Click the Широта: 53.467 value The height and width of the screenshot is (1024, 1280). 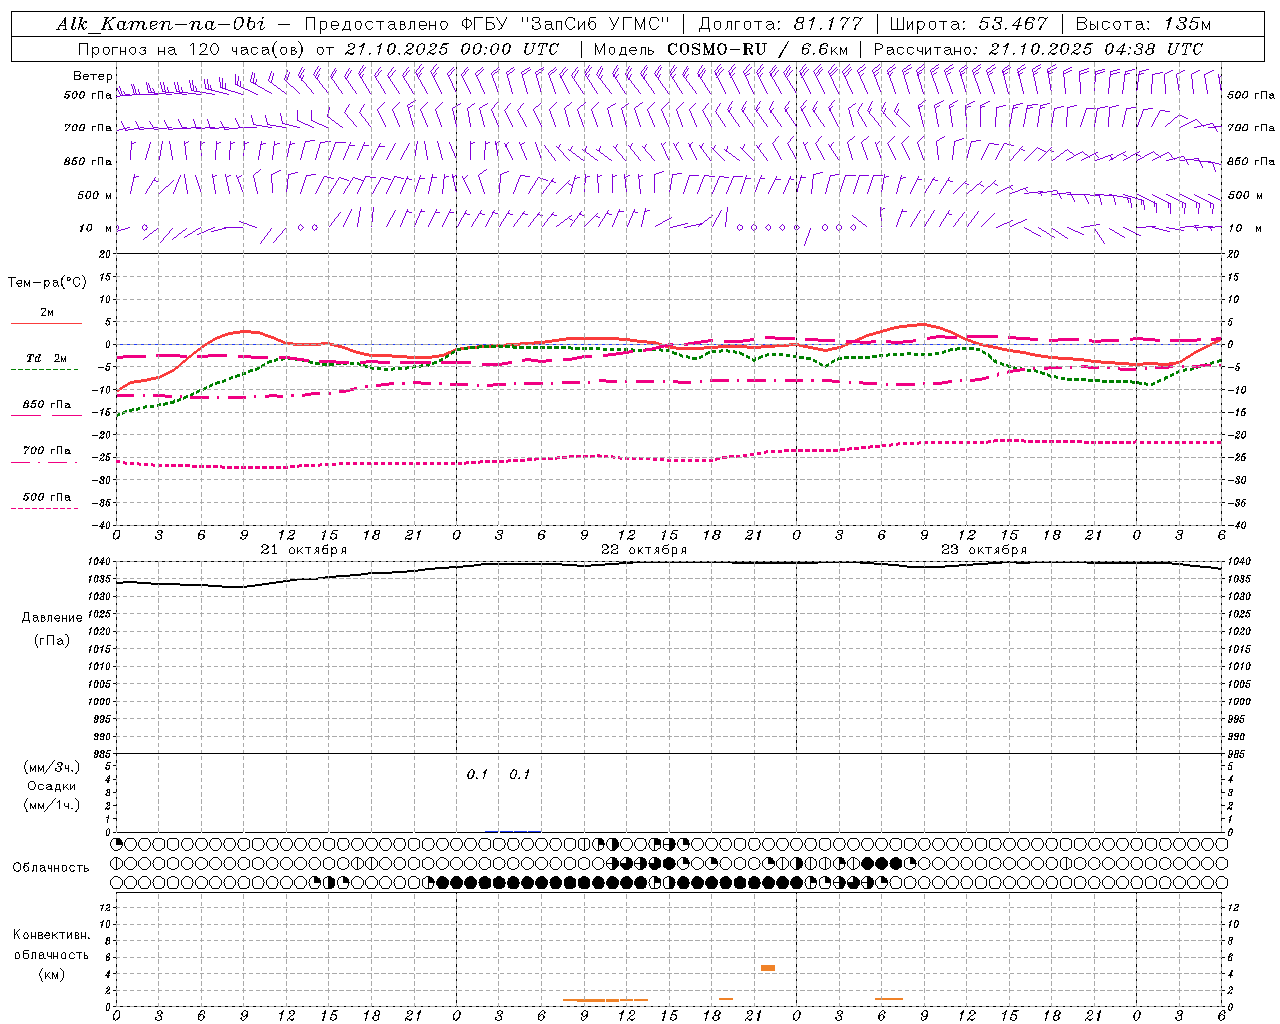[968, 24]
